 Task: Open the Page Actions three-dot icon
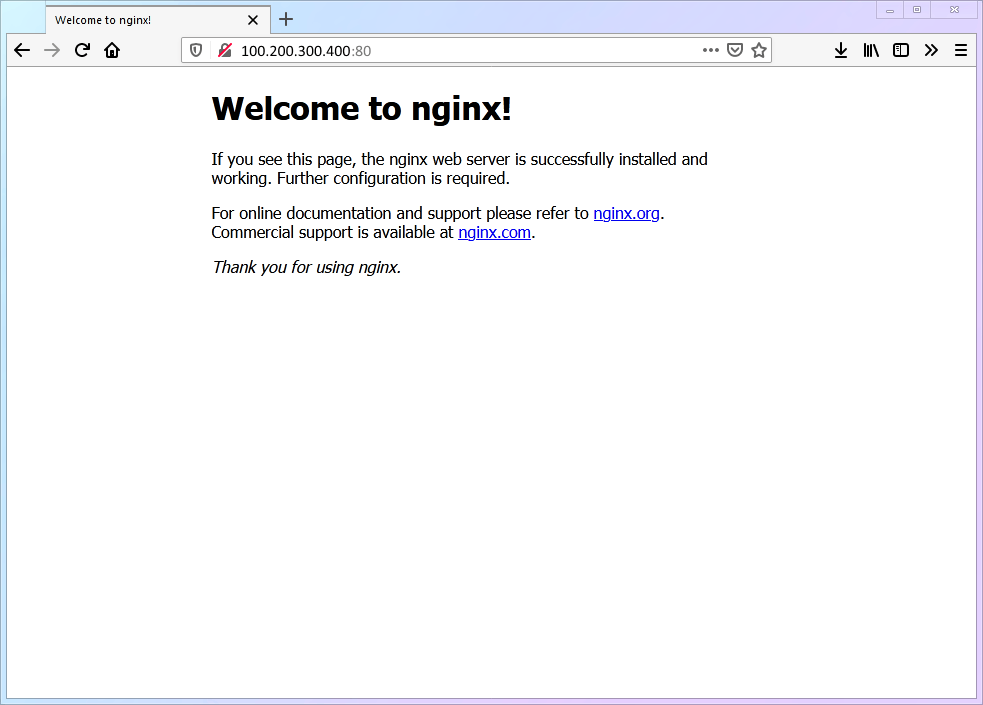[x=710, y=50]
